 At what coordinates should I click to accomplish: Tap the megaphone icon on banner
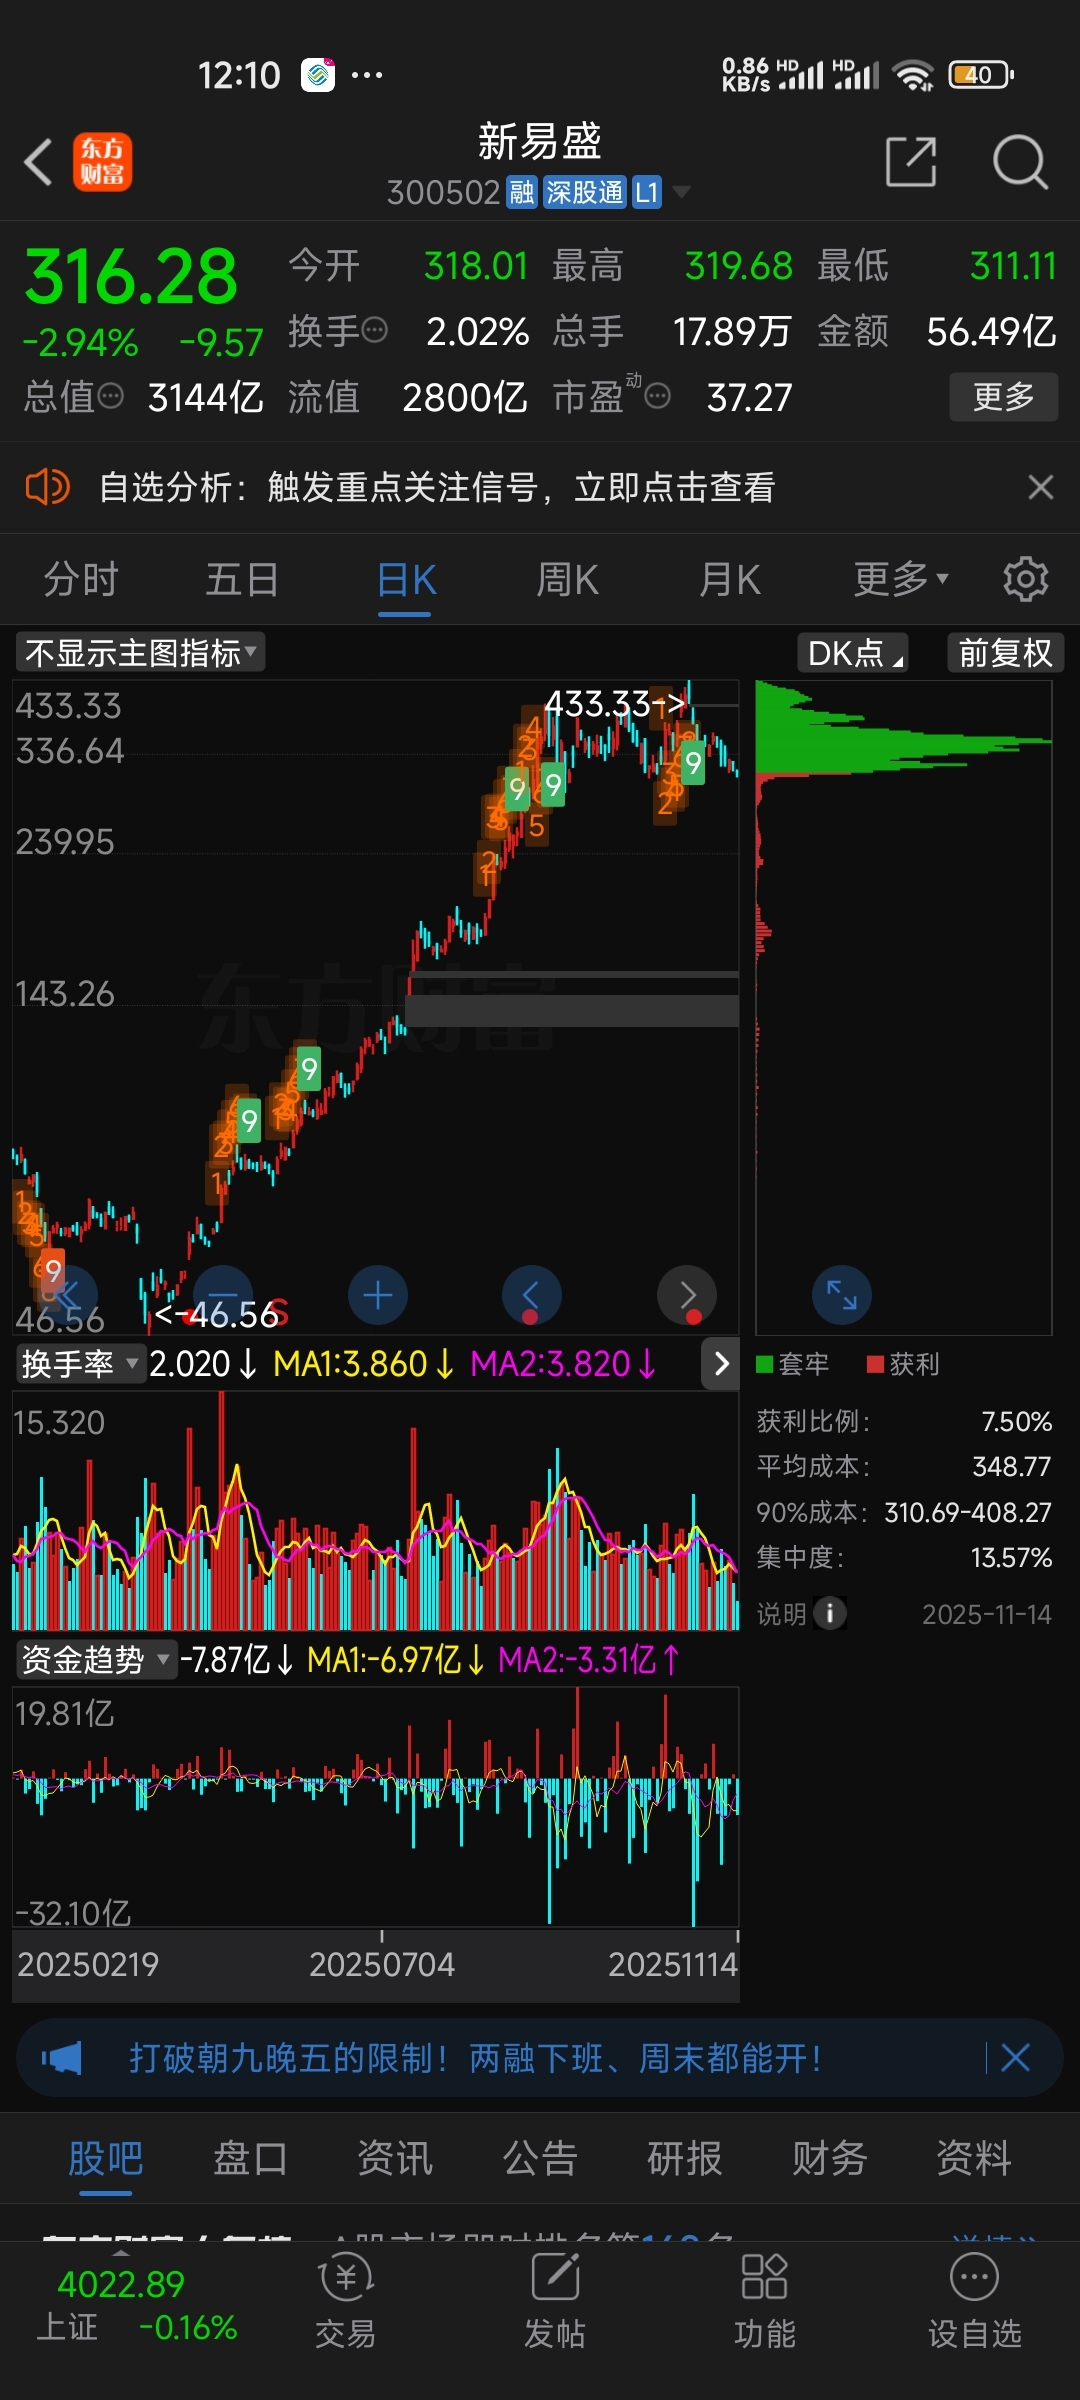click(x=62, y=2058)
